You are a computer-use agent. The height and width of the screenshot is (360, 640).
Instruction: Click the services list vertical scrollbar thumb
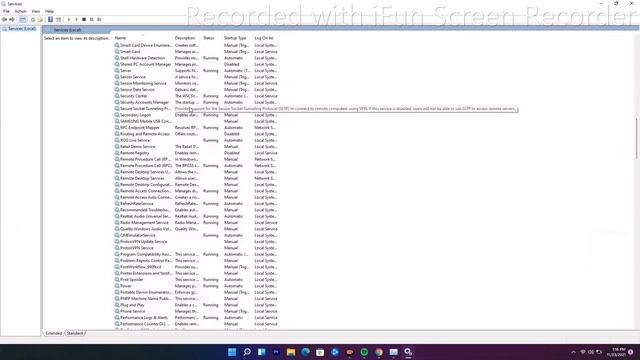(636, 139)
